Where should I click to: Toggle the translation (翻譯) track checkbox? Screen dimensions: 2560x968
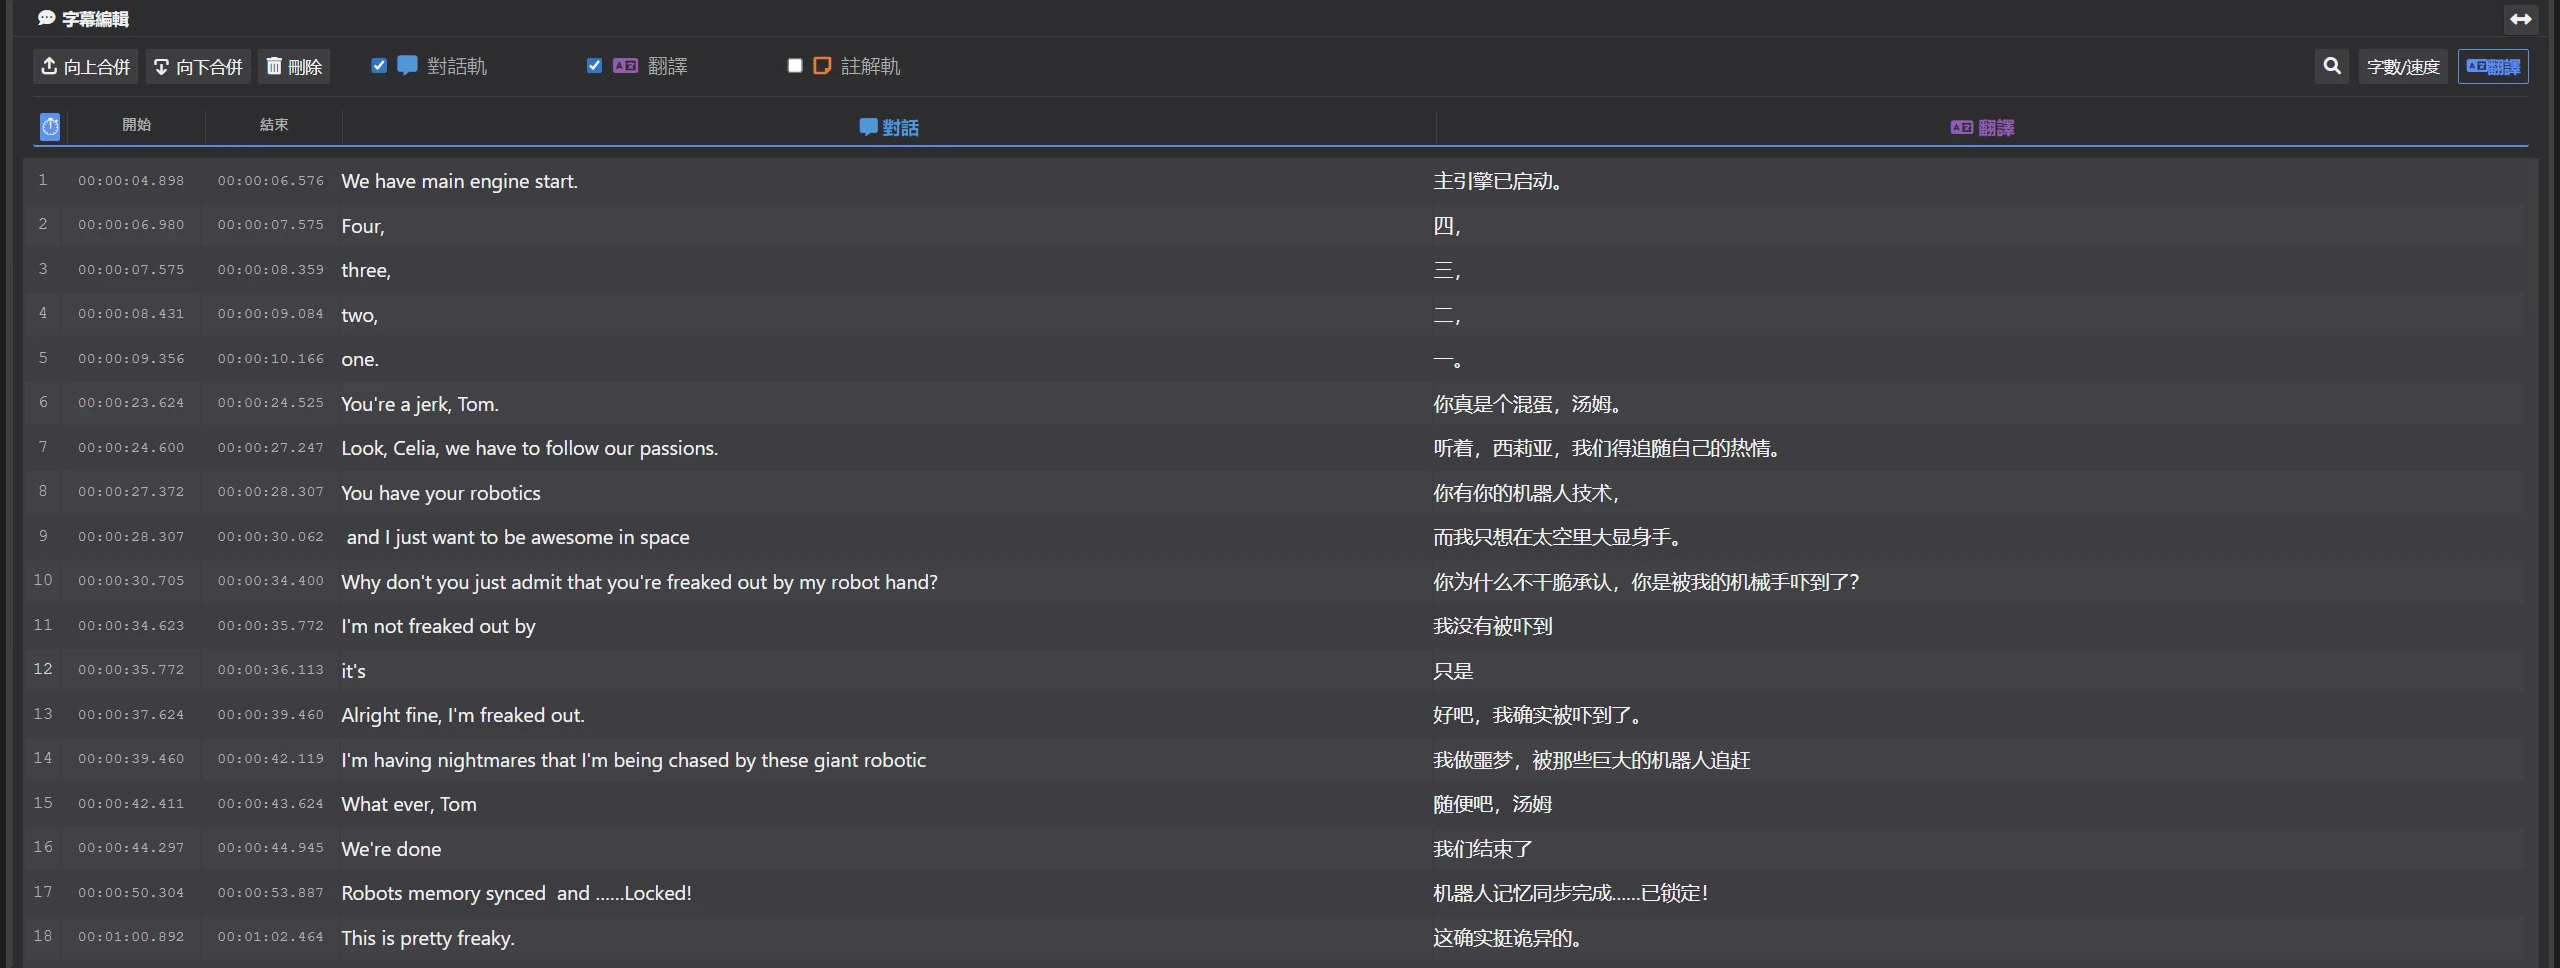(594, 66)
